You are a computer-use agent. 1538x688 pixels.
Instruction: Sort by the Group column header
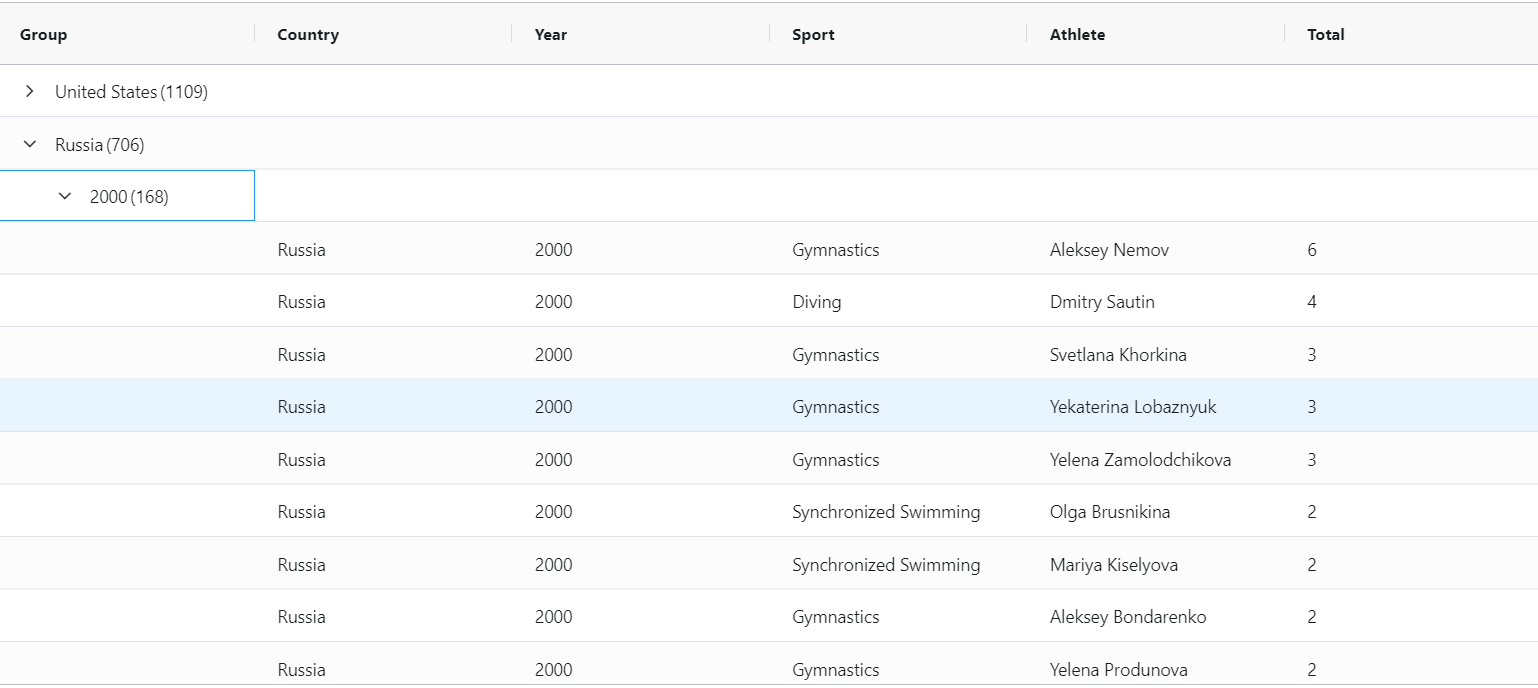44,35
